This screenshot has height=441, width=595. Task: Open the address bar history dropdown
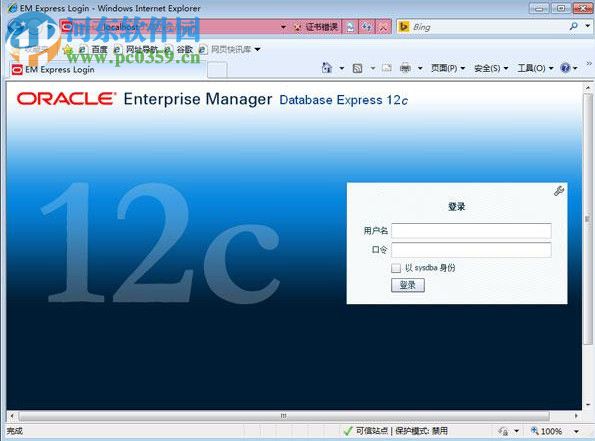pos(283,27)
